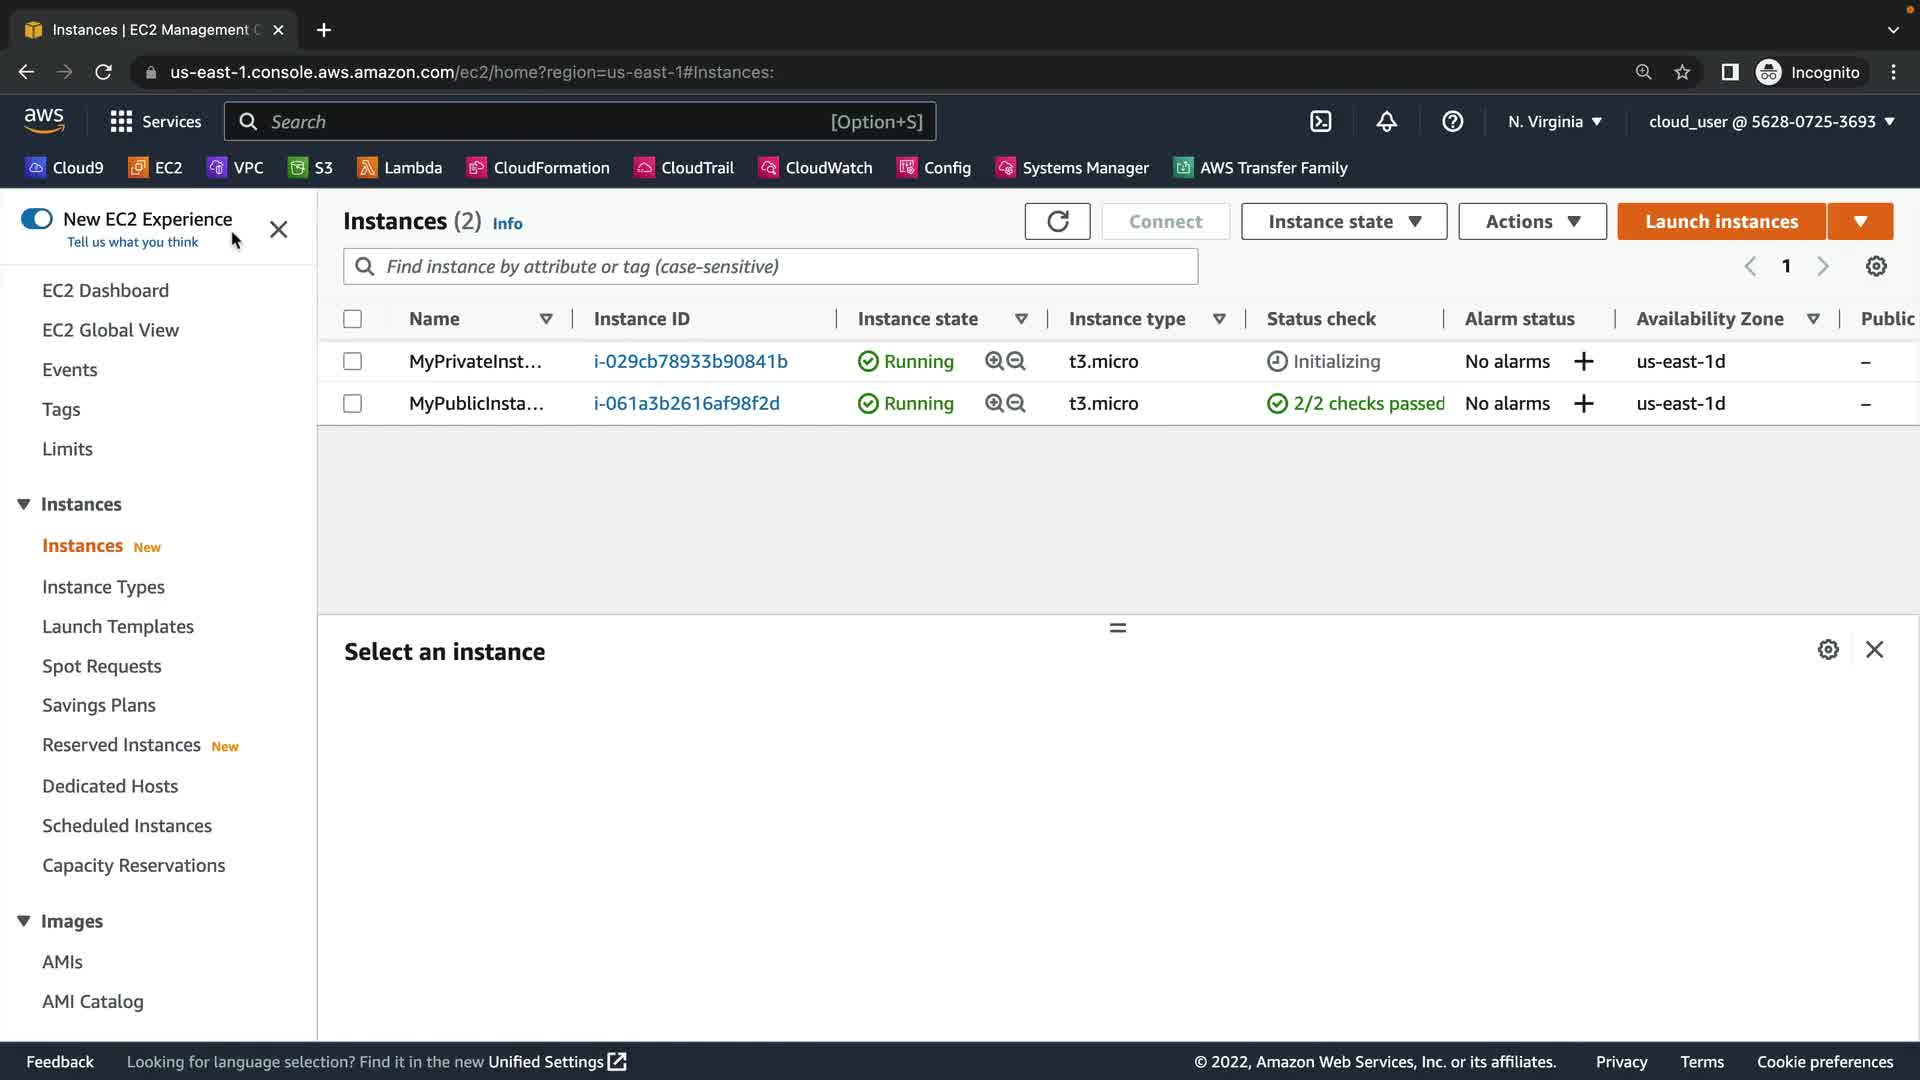Screen dimensions: 1920x1080
Task: Open the Instance state dropdown
Action: coord(1343,221)
